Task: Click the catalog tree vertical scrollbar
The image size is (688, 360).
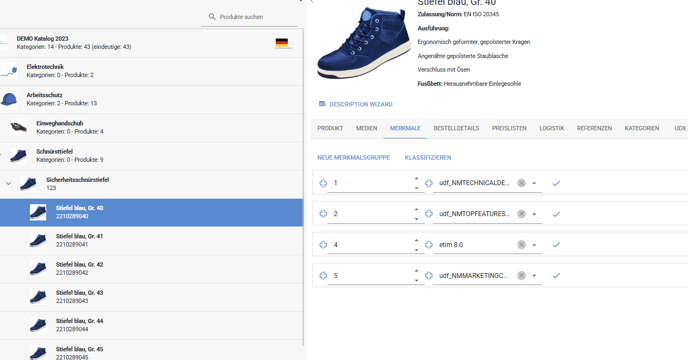Action: (304, 188)
